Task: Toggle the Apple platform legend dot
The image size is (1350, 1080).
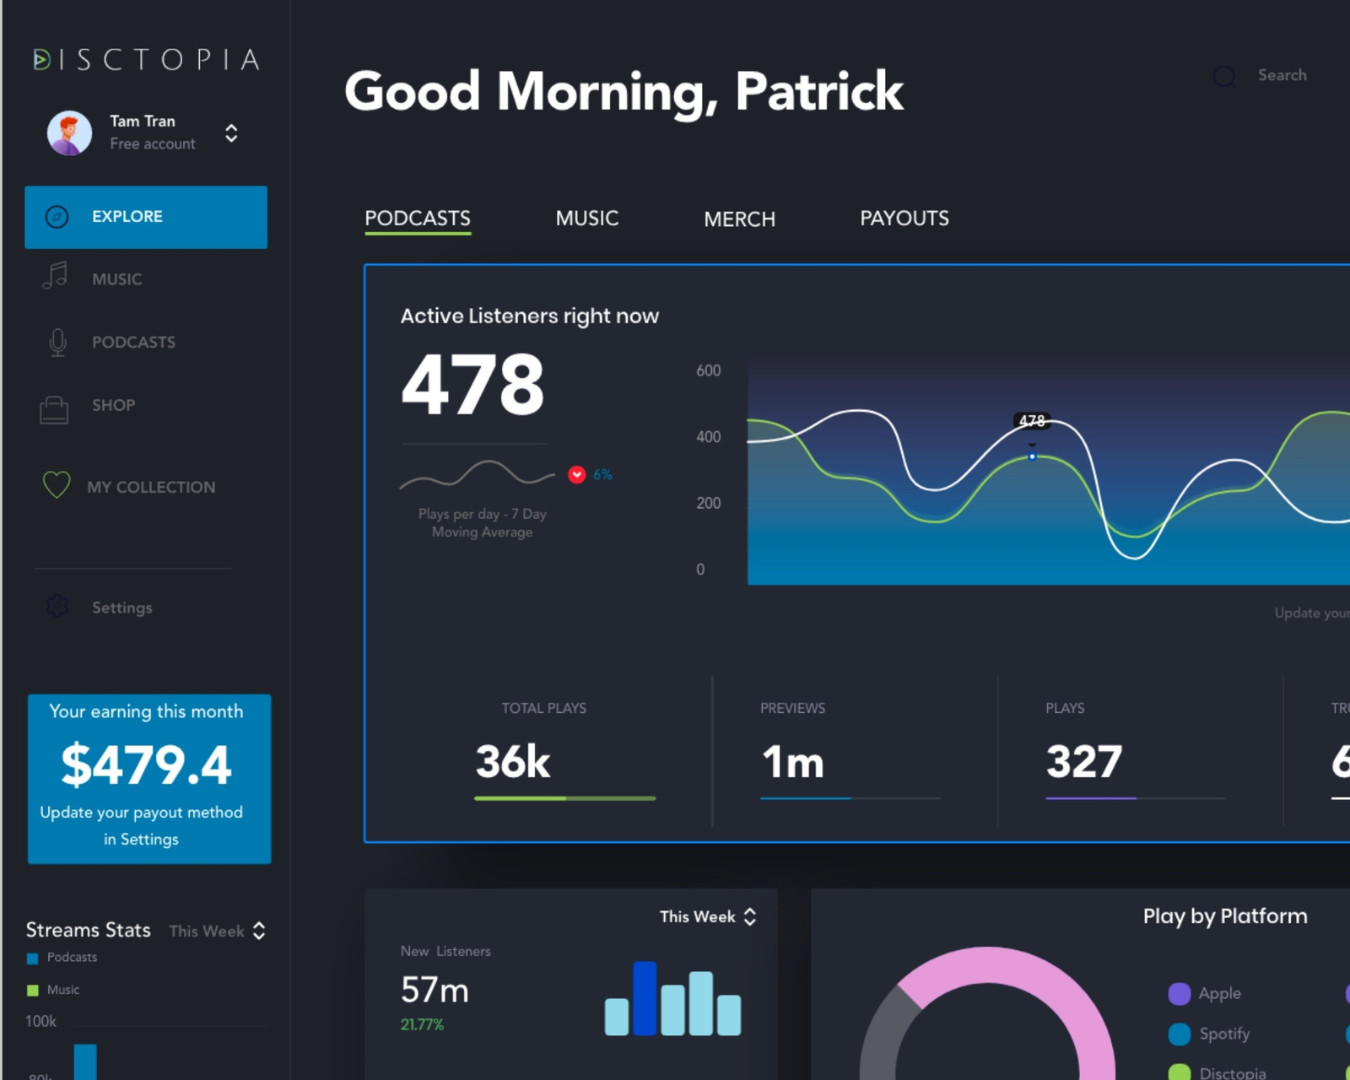Action: tap(1179, 993)
